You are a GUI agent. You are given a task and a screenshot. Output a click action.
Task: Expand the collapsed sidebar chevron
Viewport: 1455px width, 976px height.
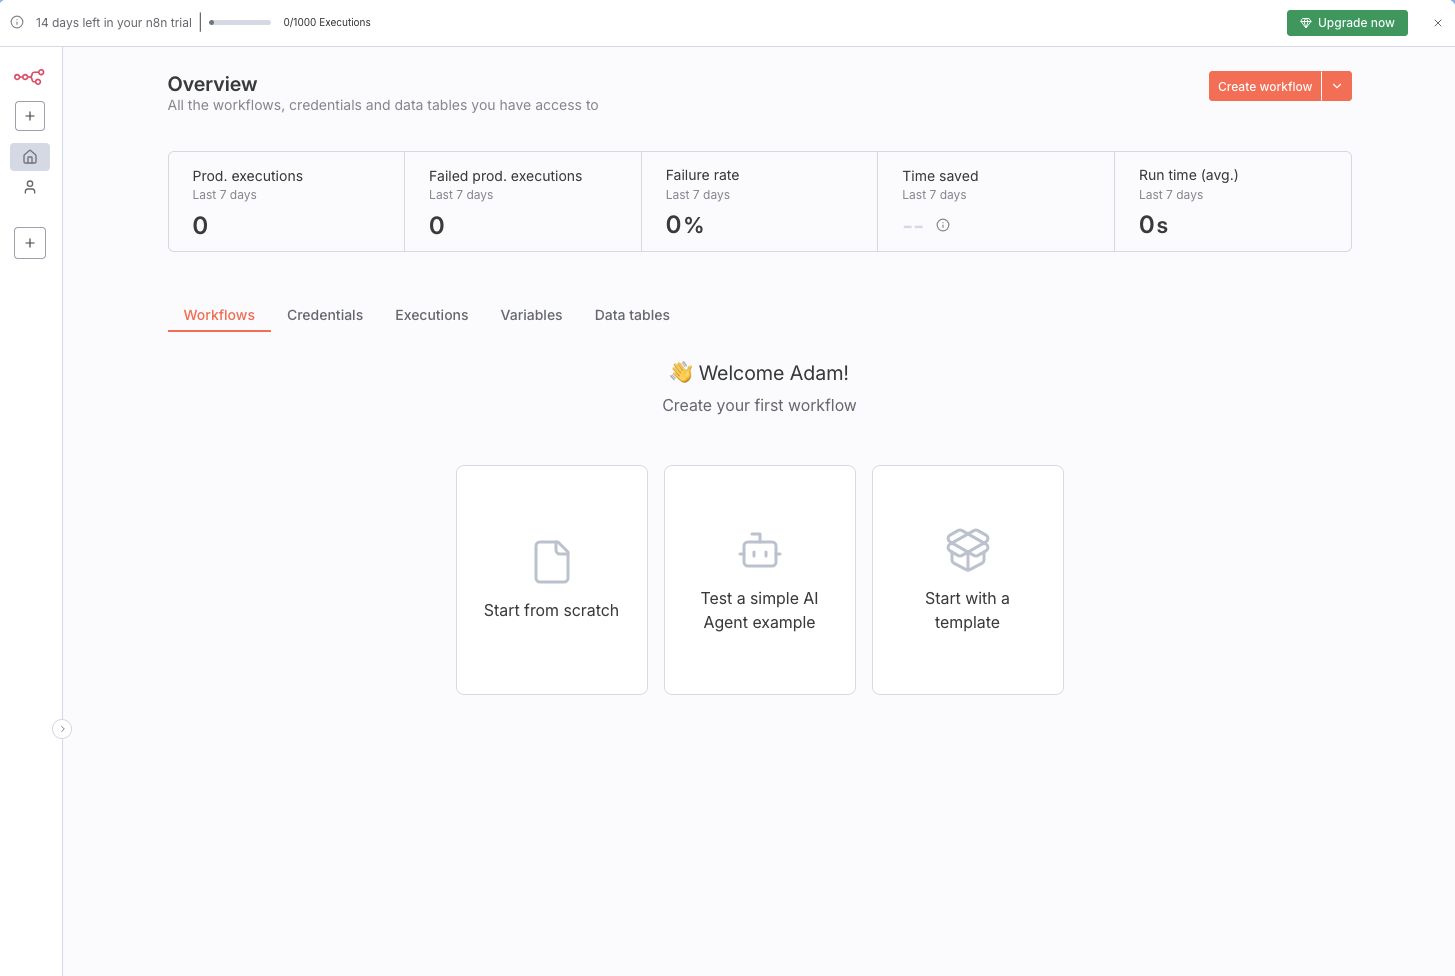point(62,729)
